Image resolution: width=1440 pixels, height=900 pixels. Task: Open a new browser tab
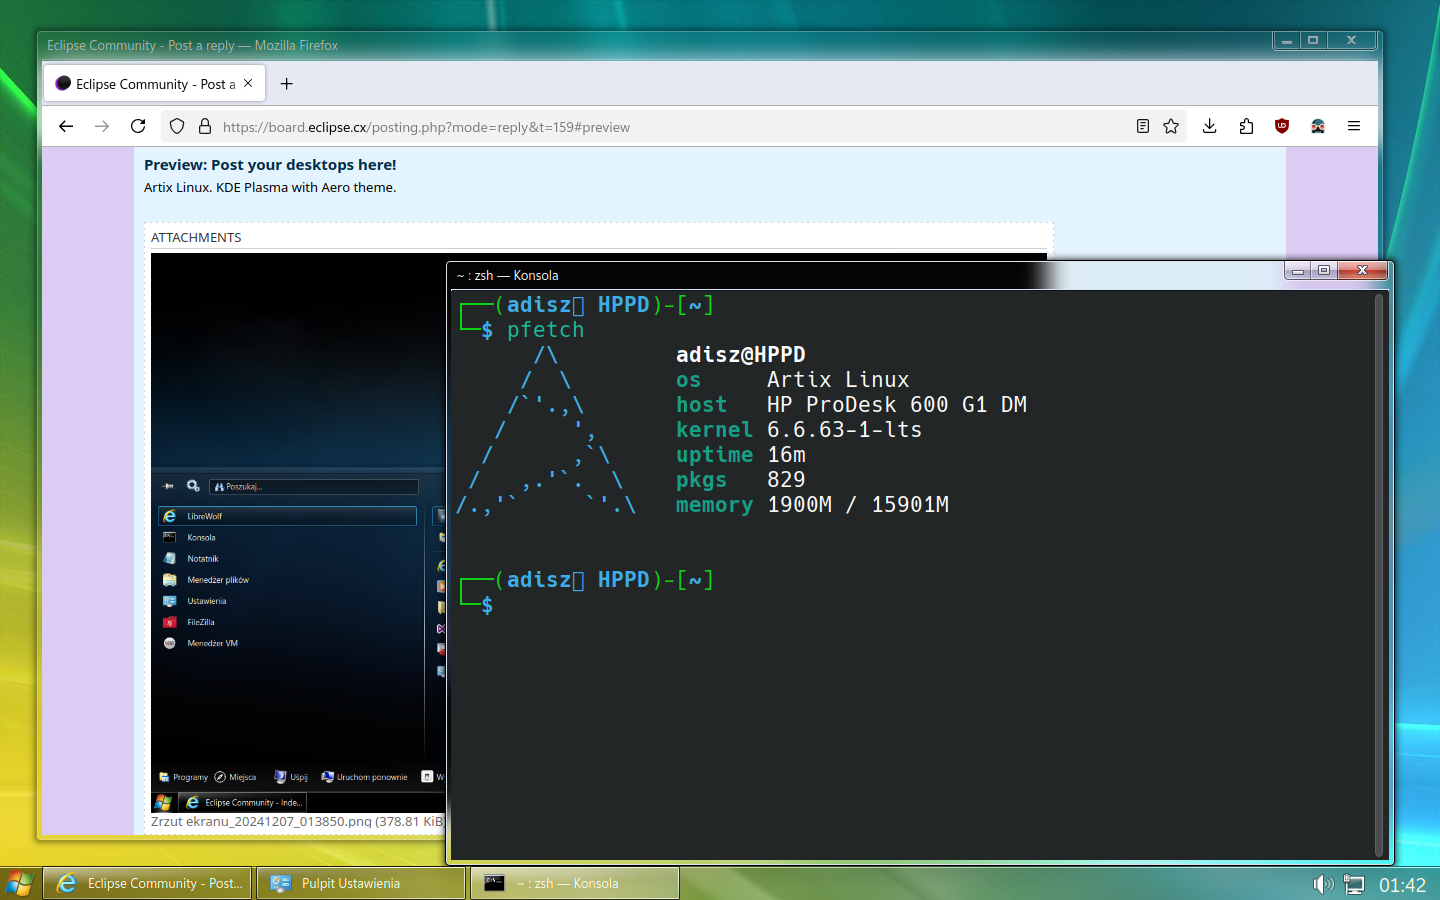pos(287,84)
